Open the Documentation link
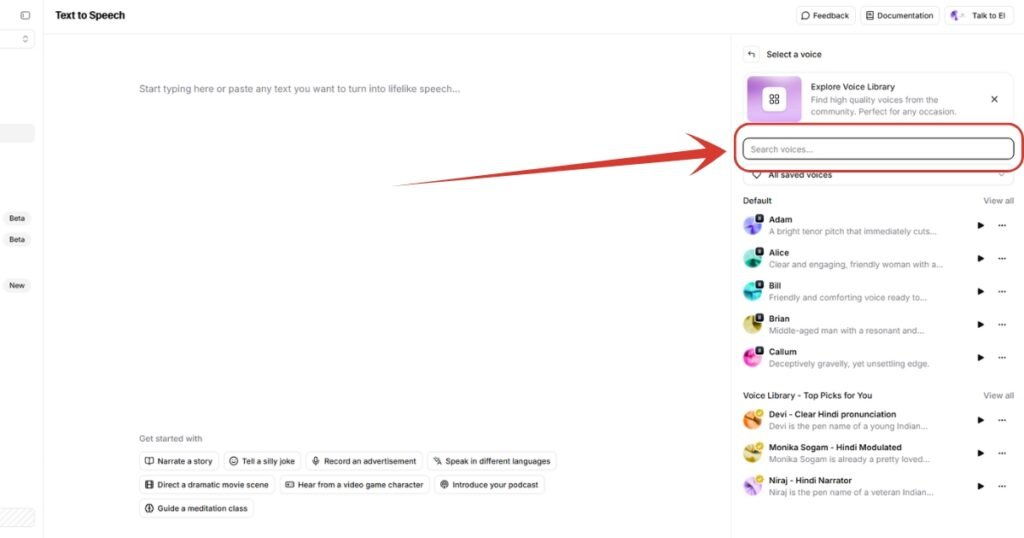 coord(899,16)
